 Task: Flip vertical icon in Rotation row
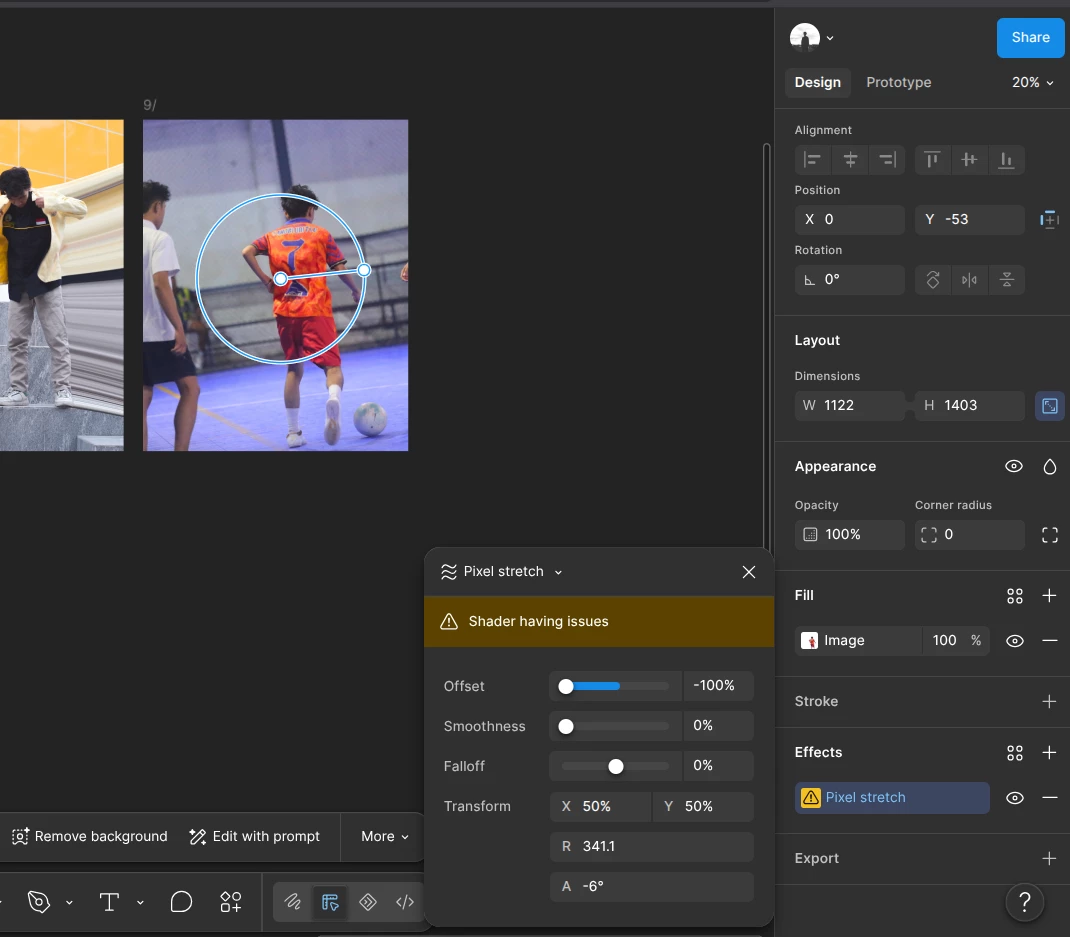click(1007, 280)
